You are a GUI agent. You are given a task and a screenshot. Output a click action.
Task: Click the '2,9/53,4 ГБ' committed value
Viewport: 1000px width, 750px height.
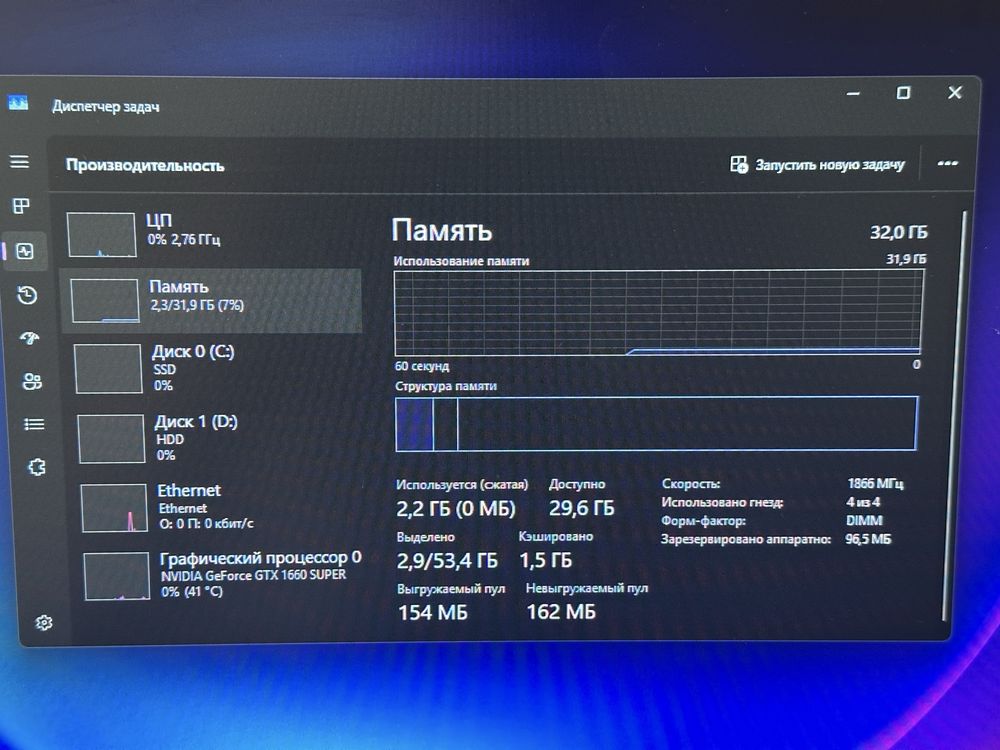[447, 561]
